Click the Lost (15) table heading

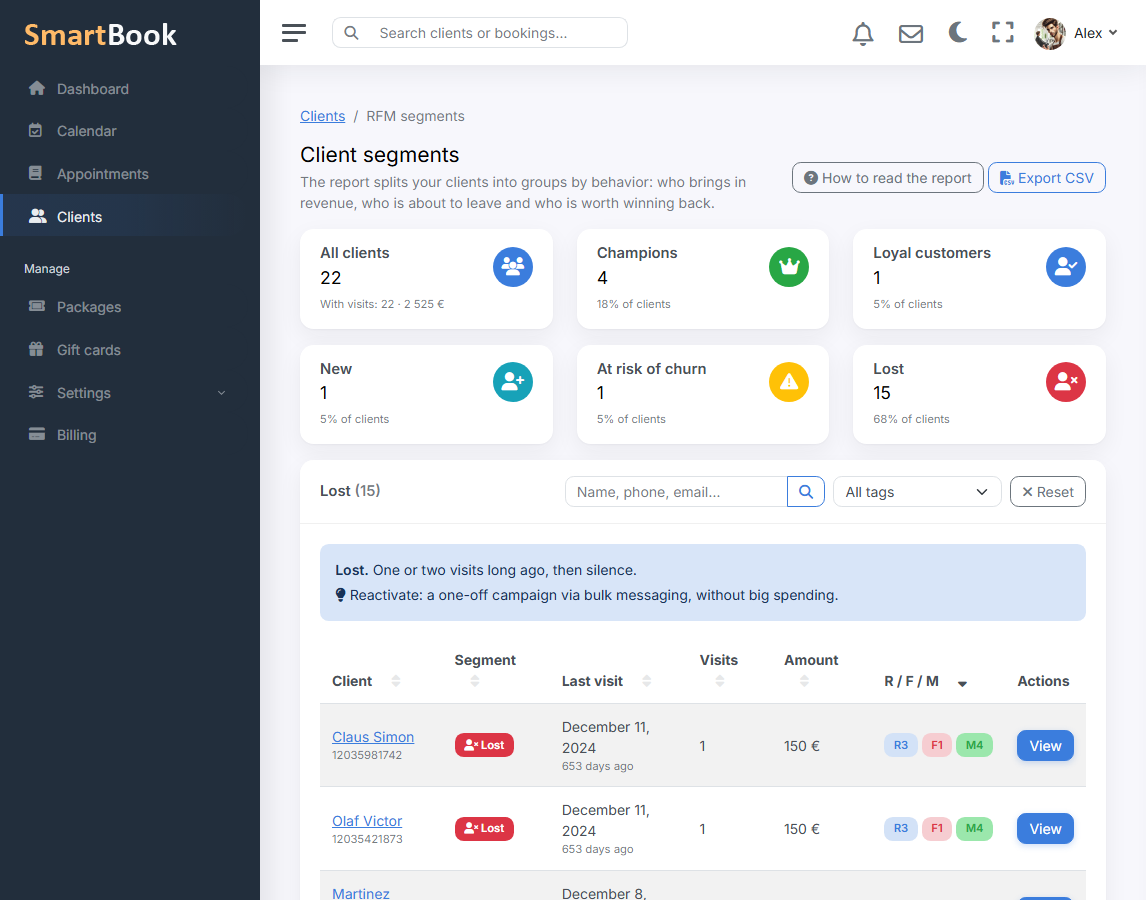pyautogui.click(x=350, y=491)
